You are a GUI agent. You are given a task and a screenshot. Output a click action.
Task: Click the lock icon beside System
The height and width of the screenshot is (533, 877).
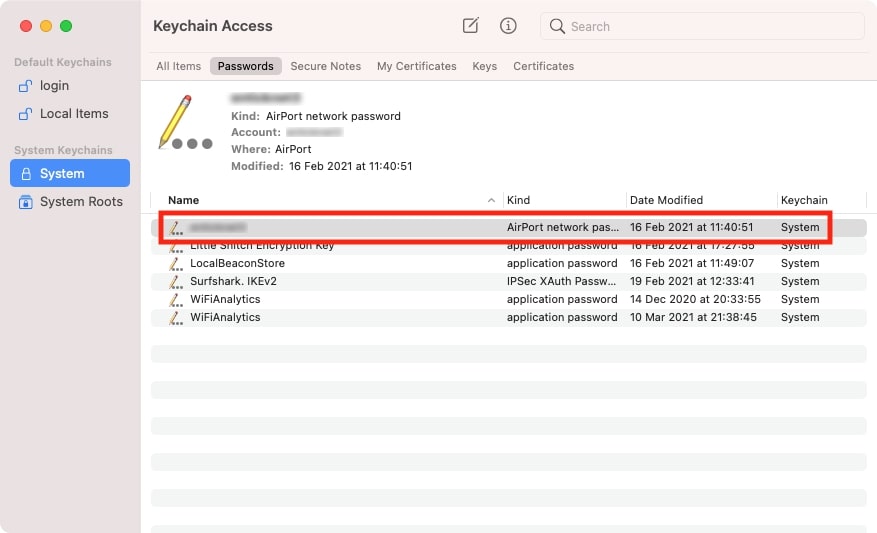pos(26,174)
